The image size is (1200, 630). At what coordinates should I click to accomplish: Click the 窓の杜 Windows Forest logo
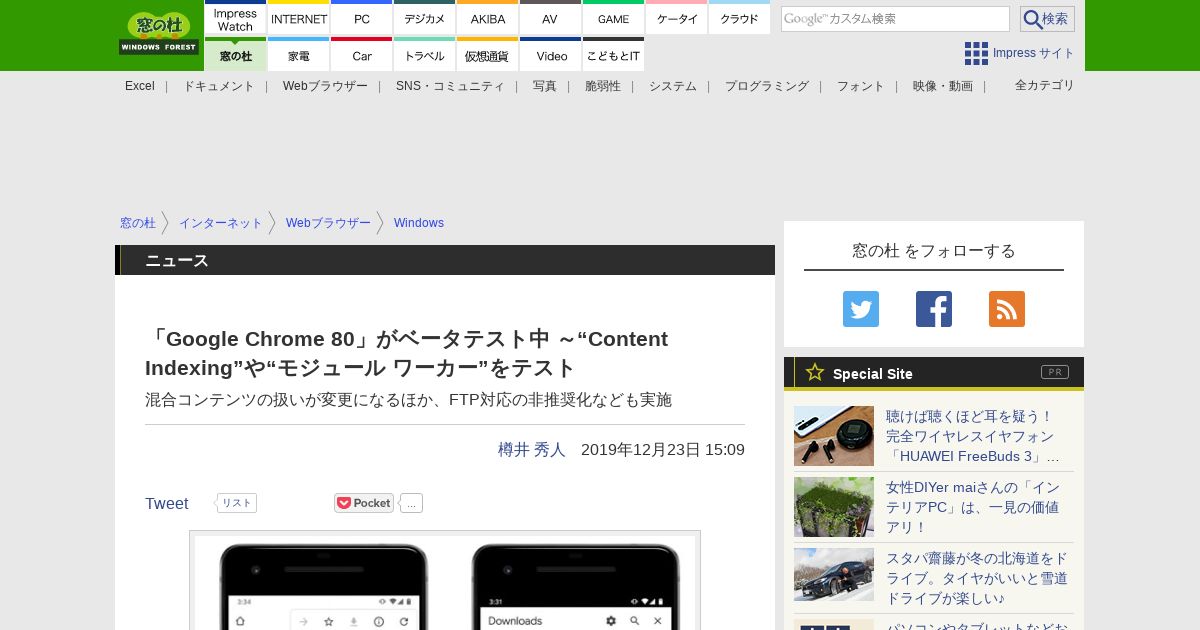pos(159,33)
